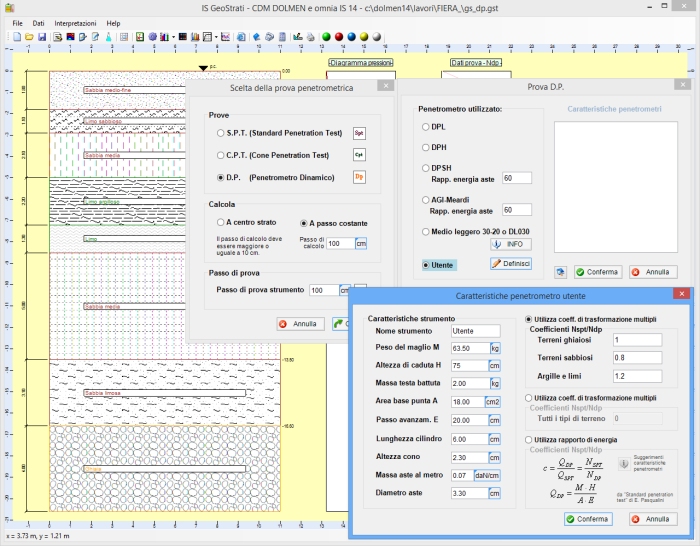The width and height of the screenshot is (700, 546).
Task: Choose the A centro strato option
Action: click(x=221, y=222)
